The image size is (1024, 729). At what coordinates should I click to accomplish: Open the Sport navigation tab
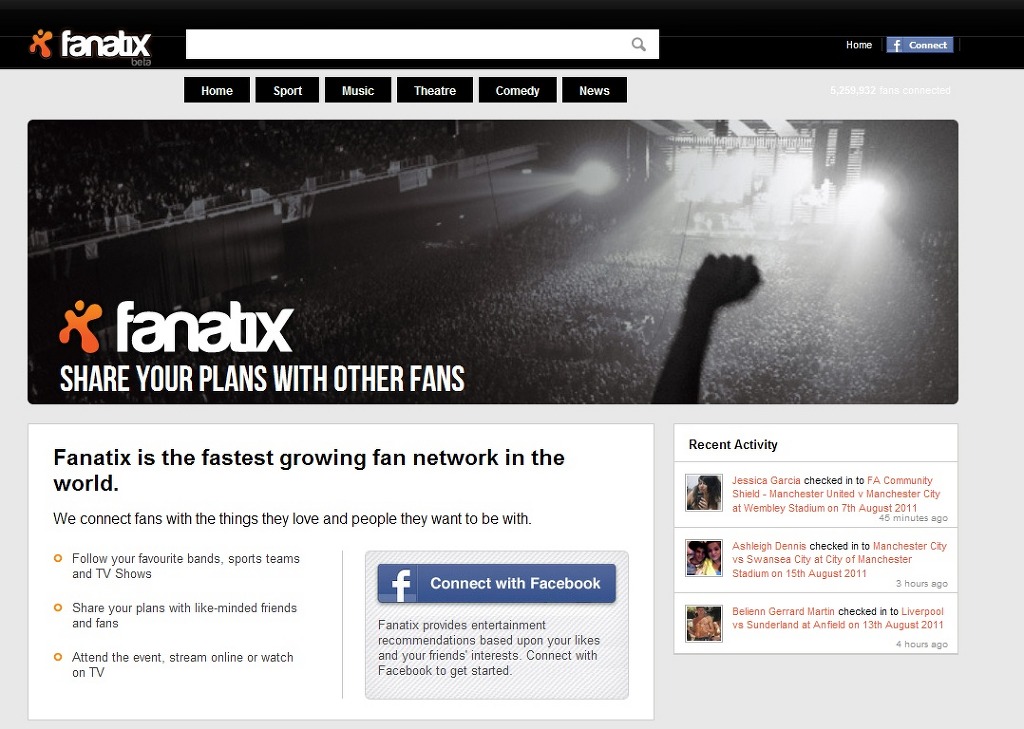click(x=287, y=90)
